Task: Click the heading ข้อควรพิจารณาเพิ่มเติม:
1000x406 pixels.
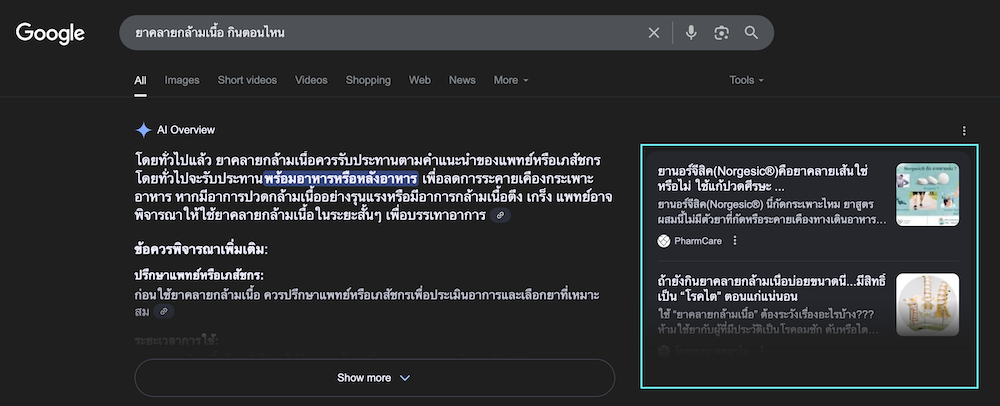Action: click(201, 249)
